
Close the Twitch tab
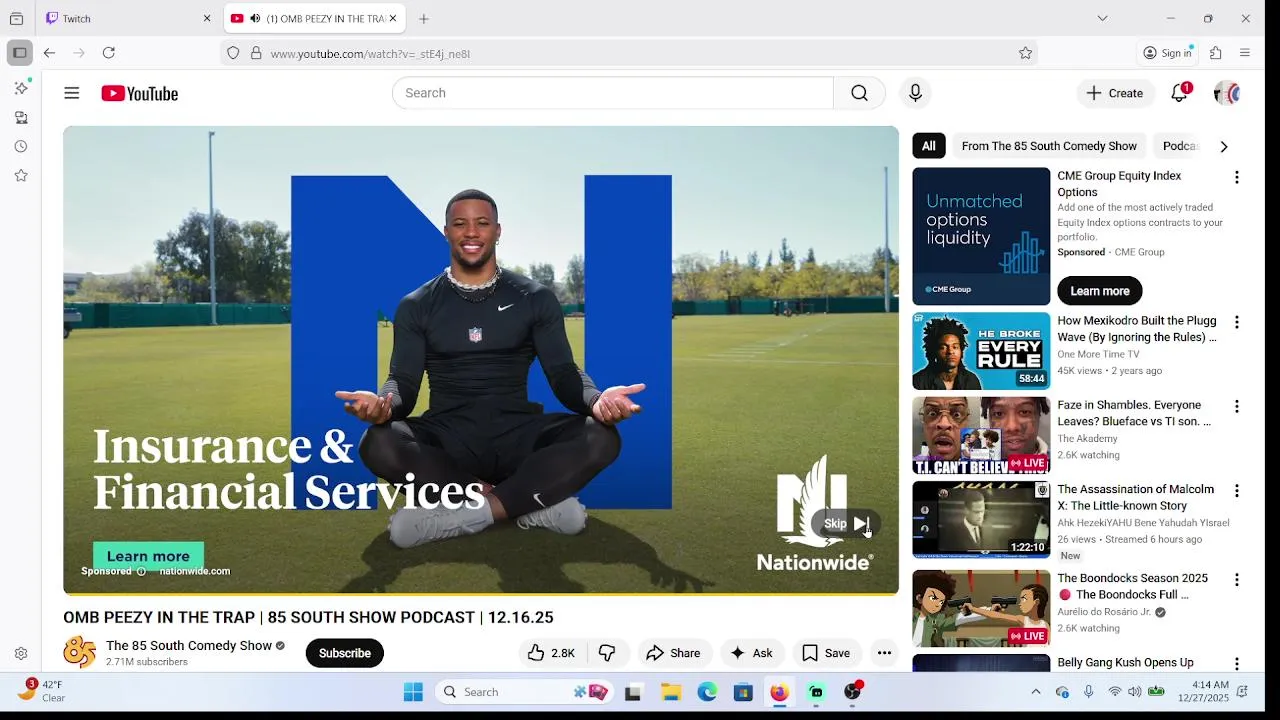click(207, 18)
